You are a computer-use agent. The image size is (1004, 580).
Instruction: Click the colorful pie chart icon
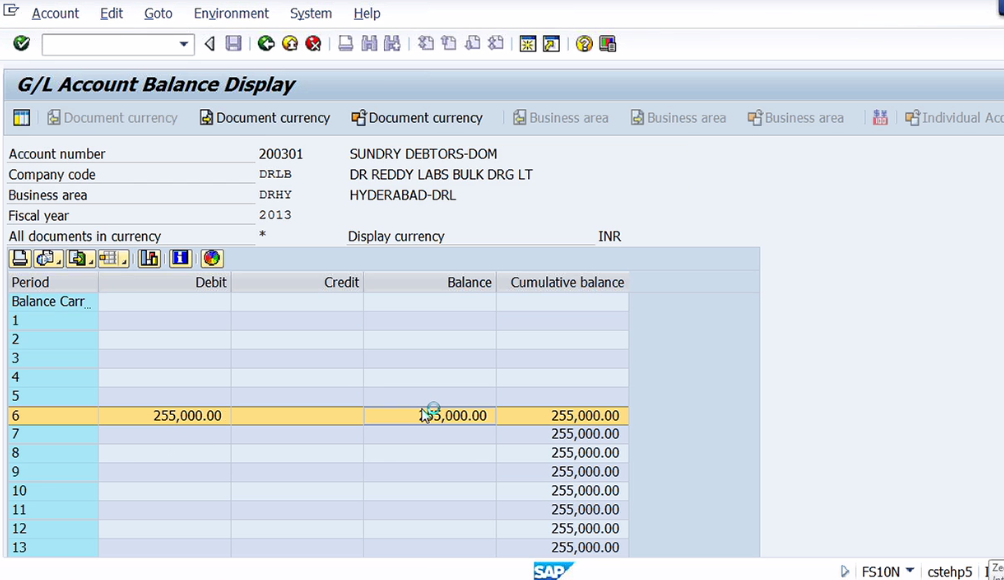[212, 258]
